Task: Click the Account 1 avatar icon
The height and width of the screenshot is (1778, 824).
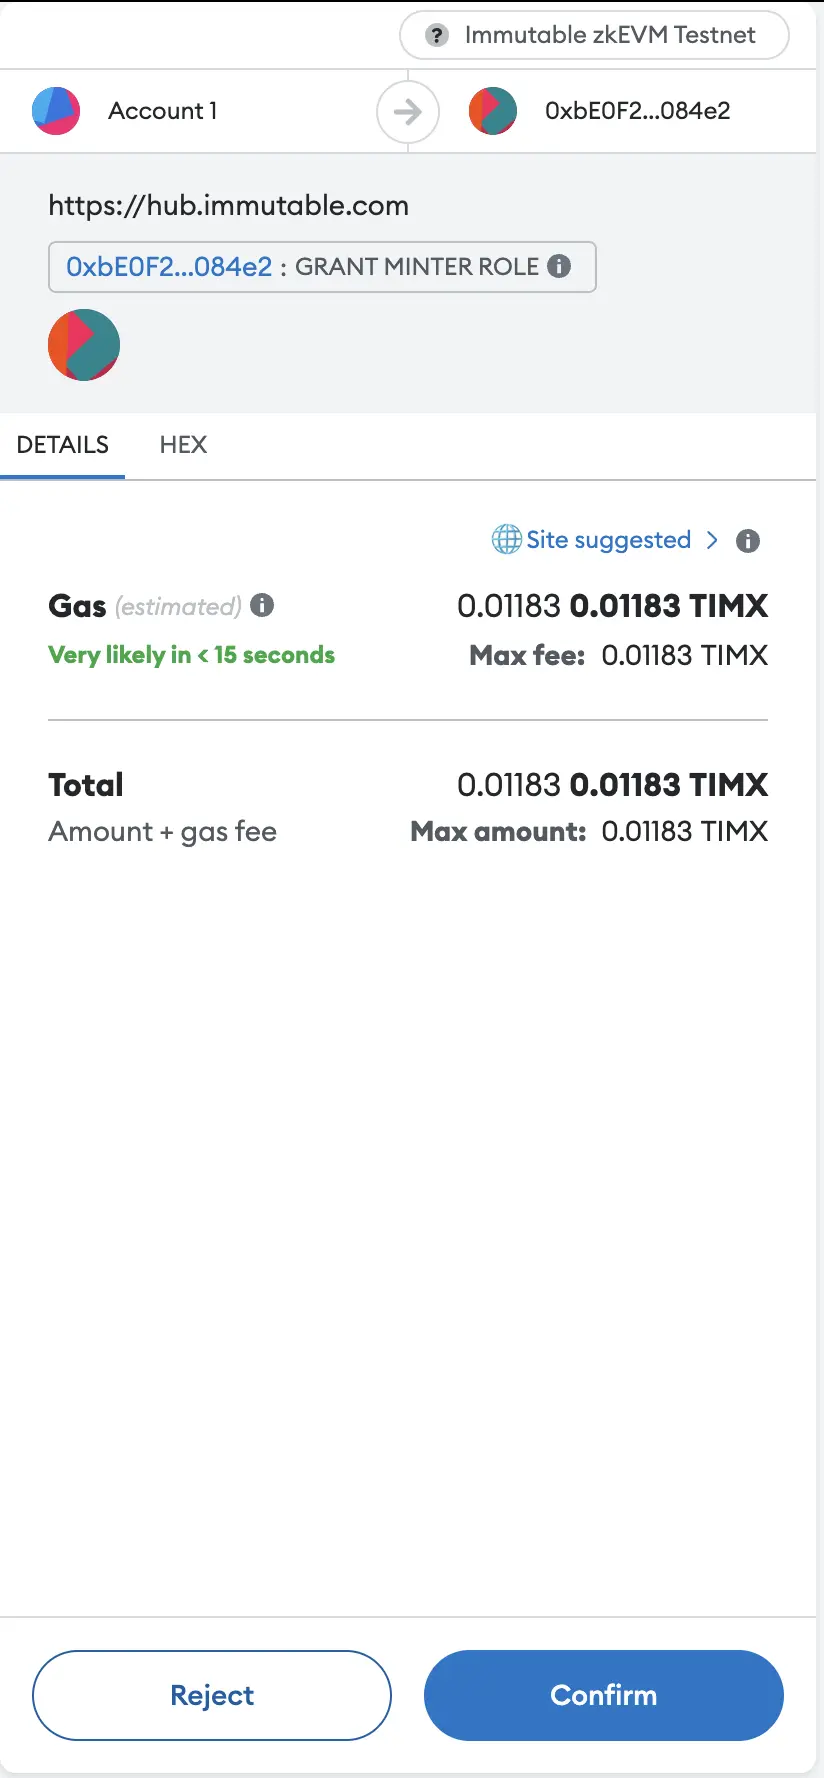Action: tap(56, 111)
